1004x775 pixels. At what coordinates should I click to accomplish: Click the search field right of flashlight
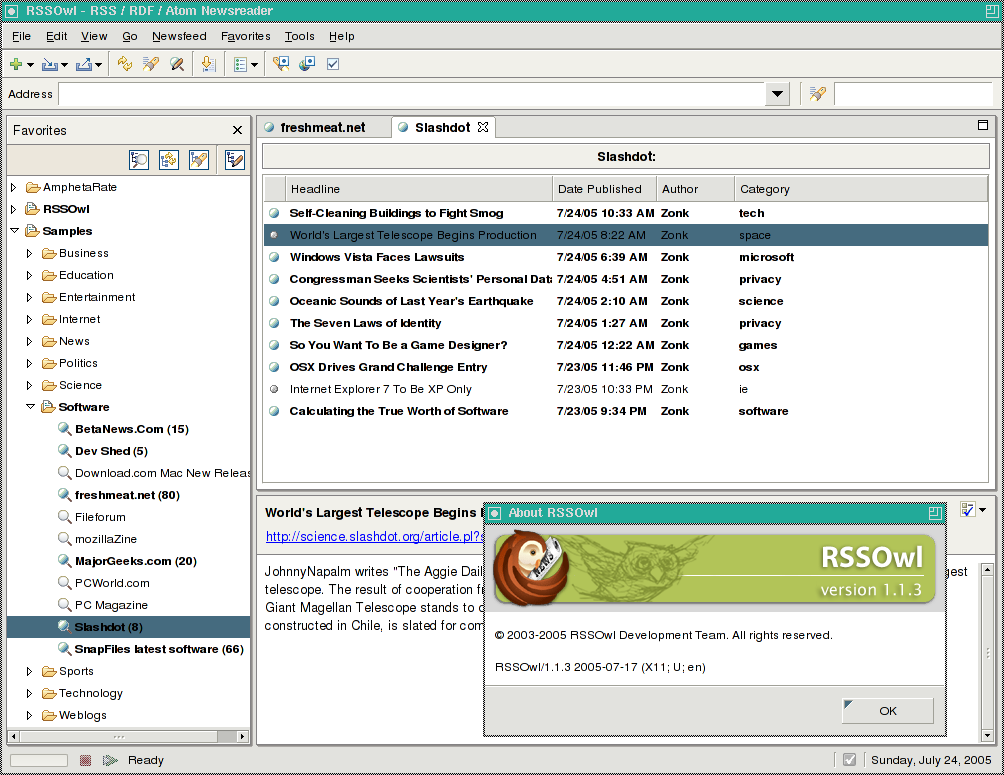point(914,94)
